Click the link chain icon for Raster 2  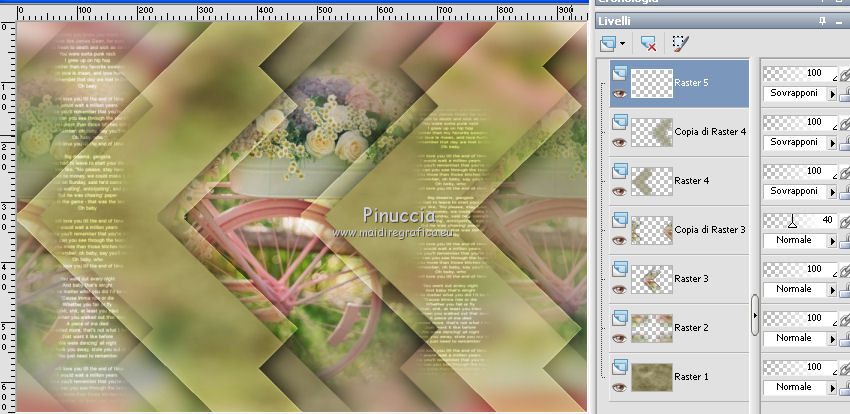click(845, 320)
